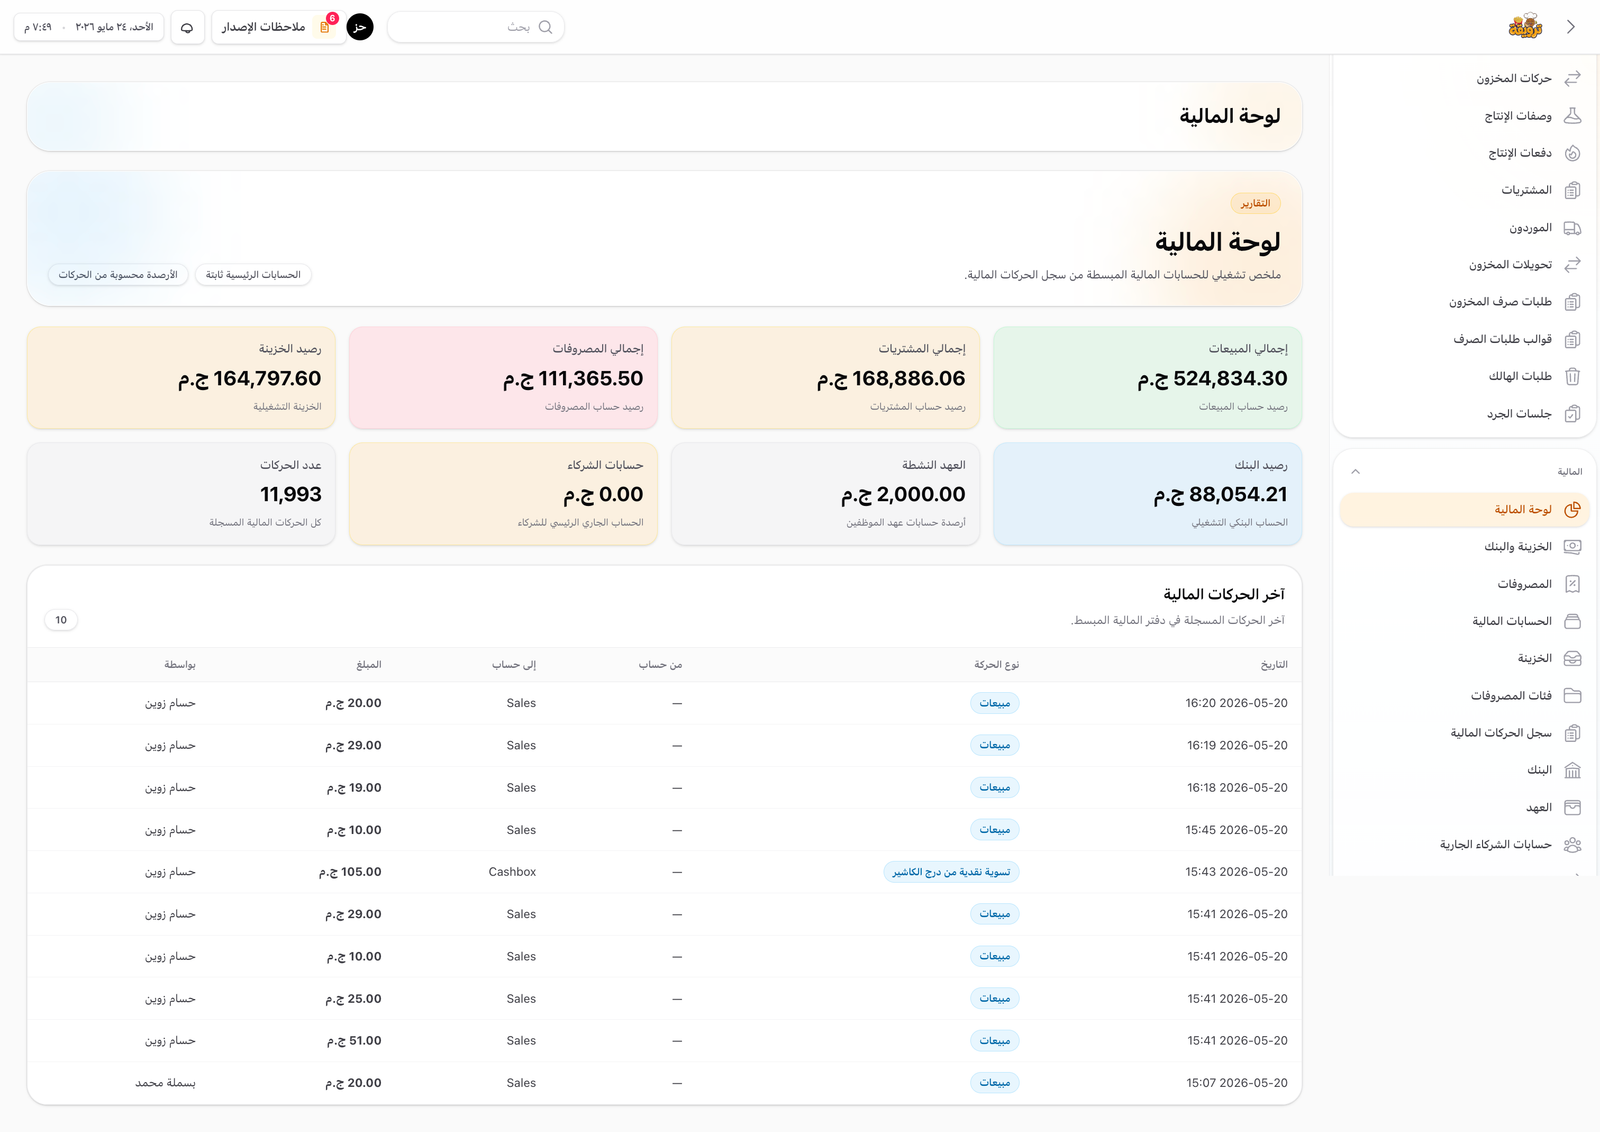The width and height of the screenshot is (1600, 1132).
Task: Click the الحسابات الرئيسية ثابتة chip
Action: point(253,275)
